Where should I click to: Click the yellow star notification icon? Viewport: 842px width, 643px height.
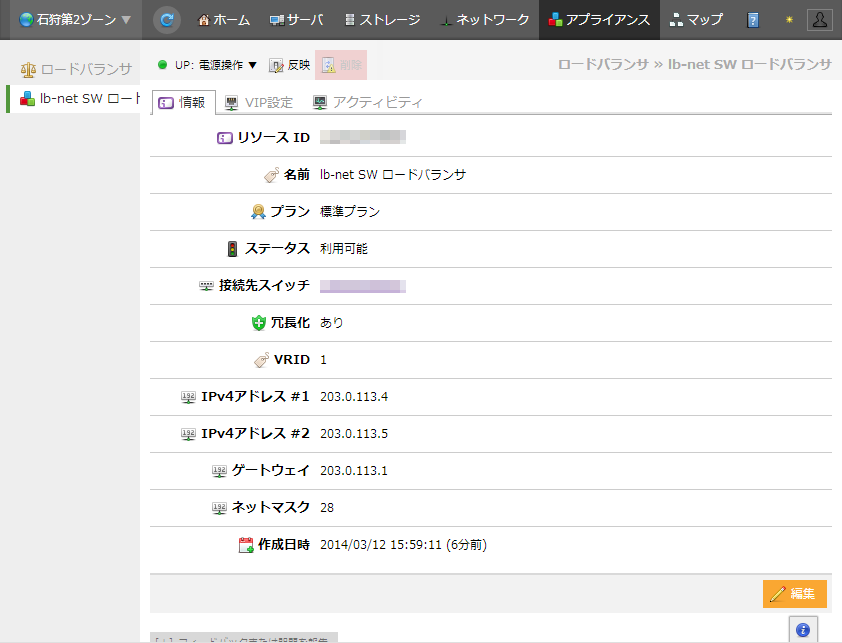tap(787, 20)
